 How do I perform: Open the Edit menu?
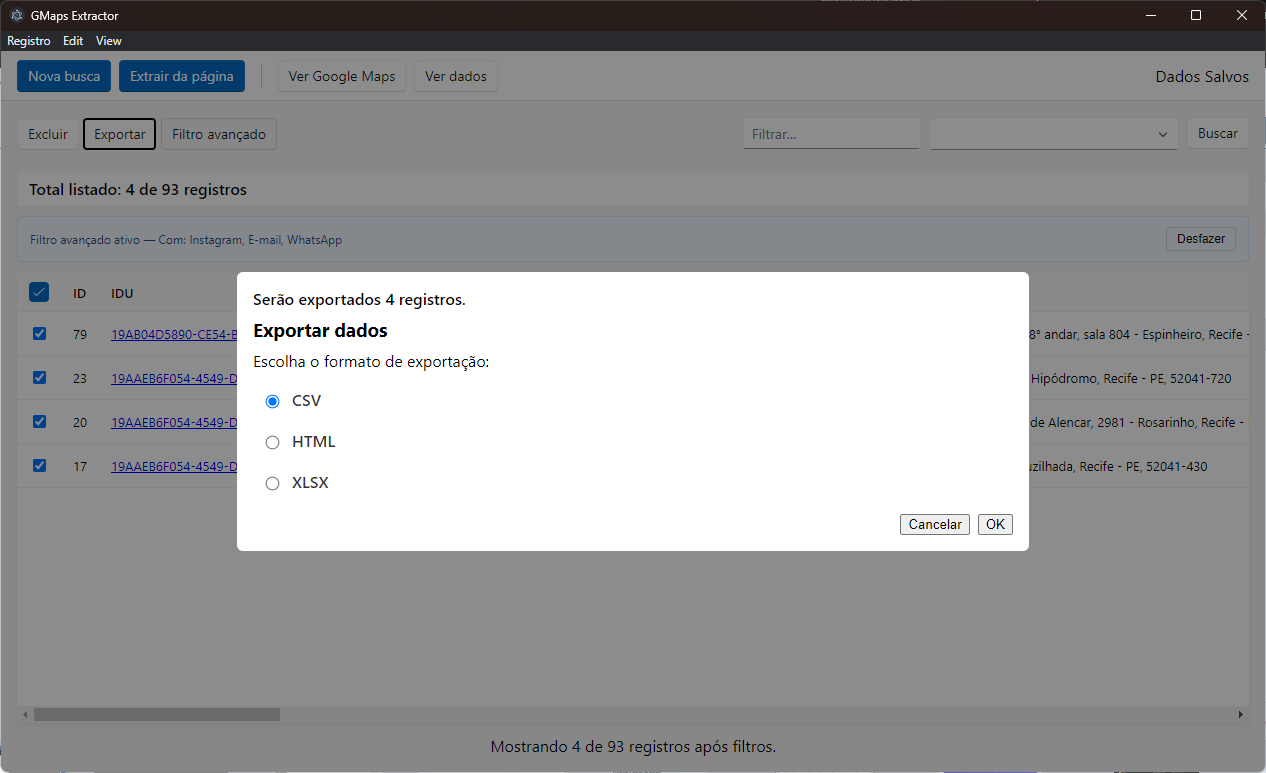click(x=73, y=41)
